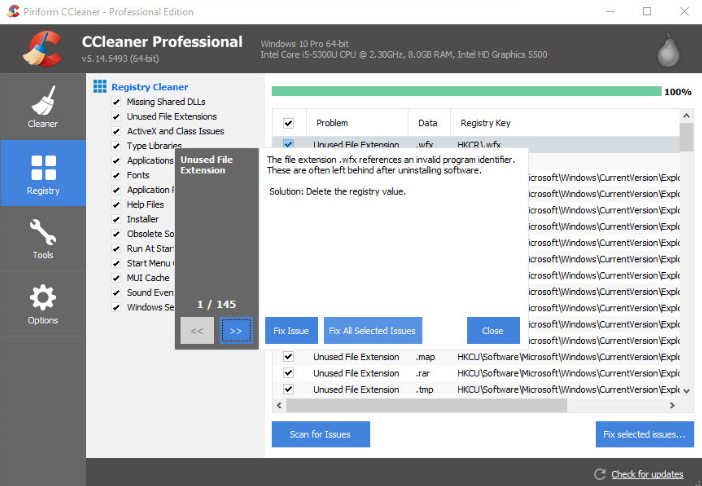Toggle MUI Cache checkbox

point(116,278)
